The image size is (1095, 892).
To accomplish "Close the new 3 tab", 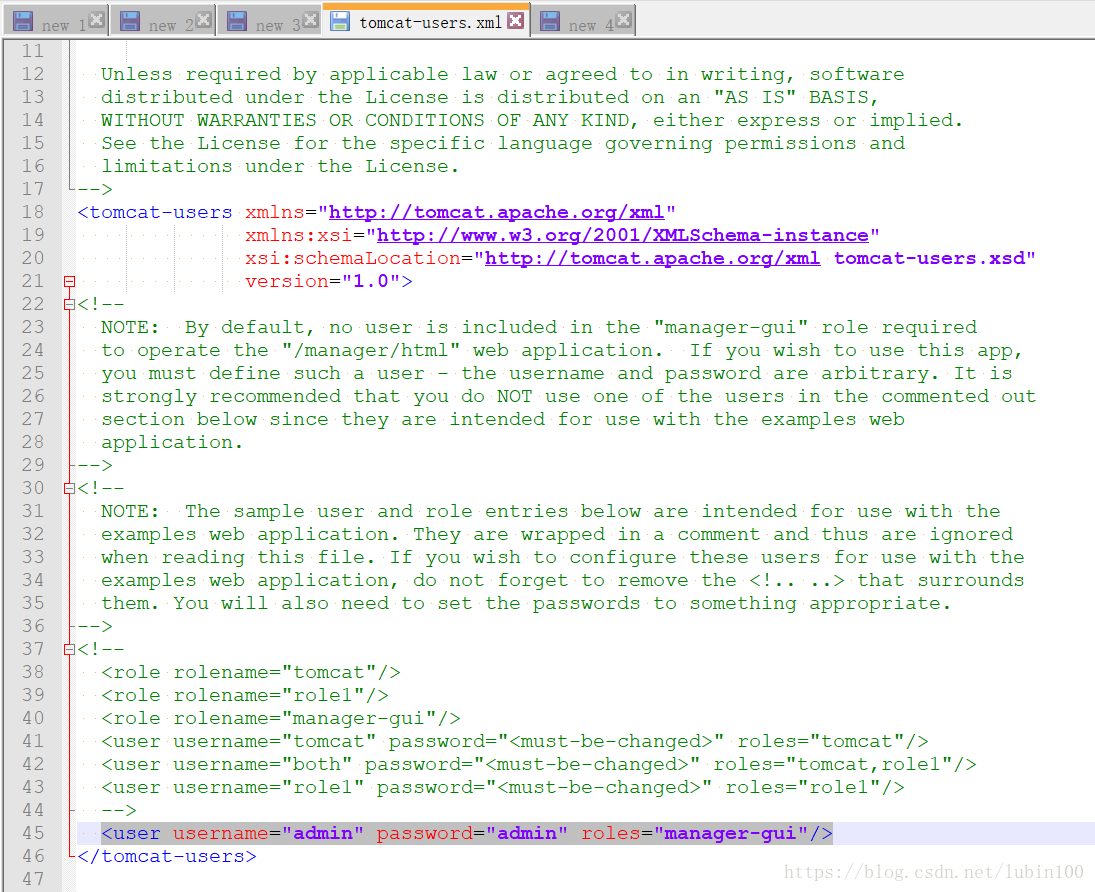I will coord(310,20).
